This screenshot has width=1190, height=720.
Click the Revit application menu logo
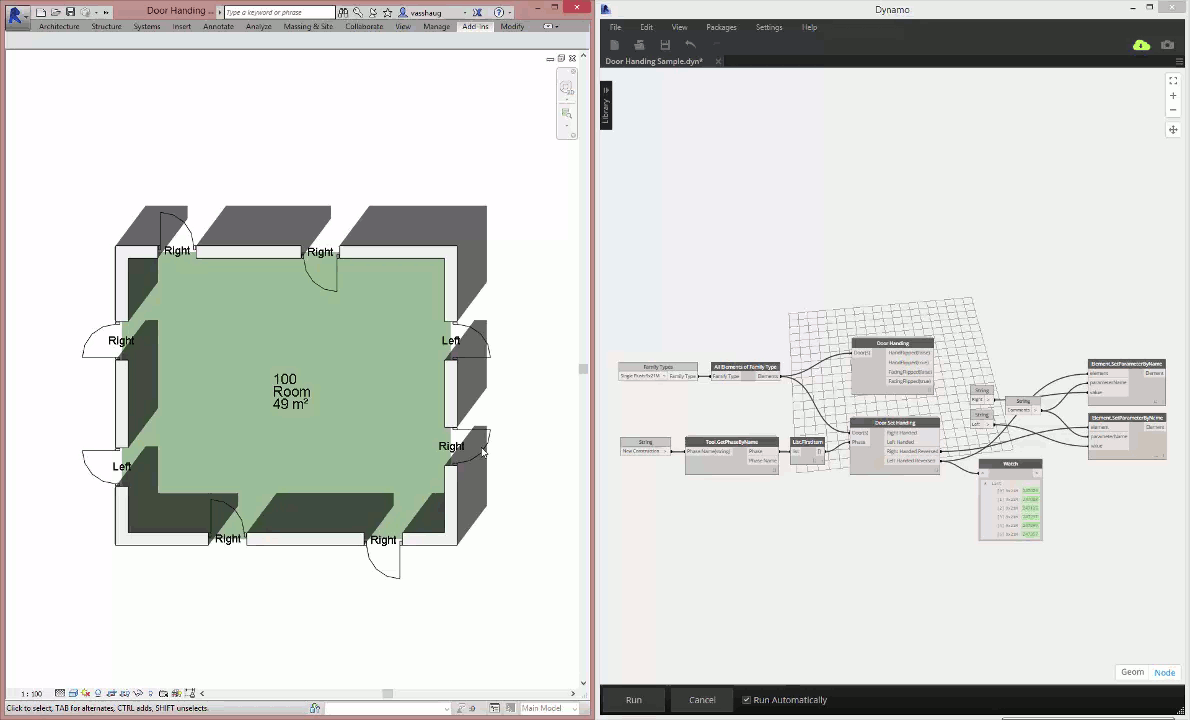coord(15,14)
